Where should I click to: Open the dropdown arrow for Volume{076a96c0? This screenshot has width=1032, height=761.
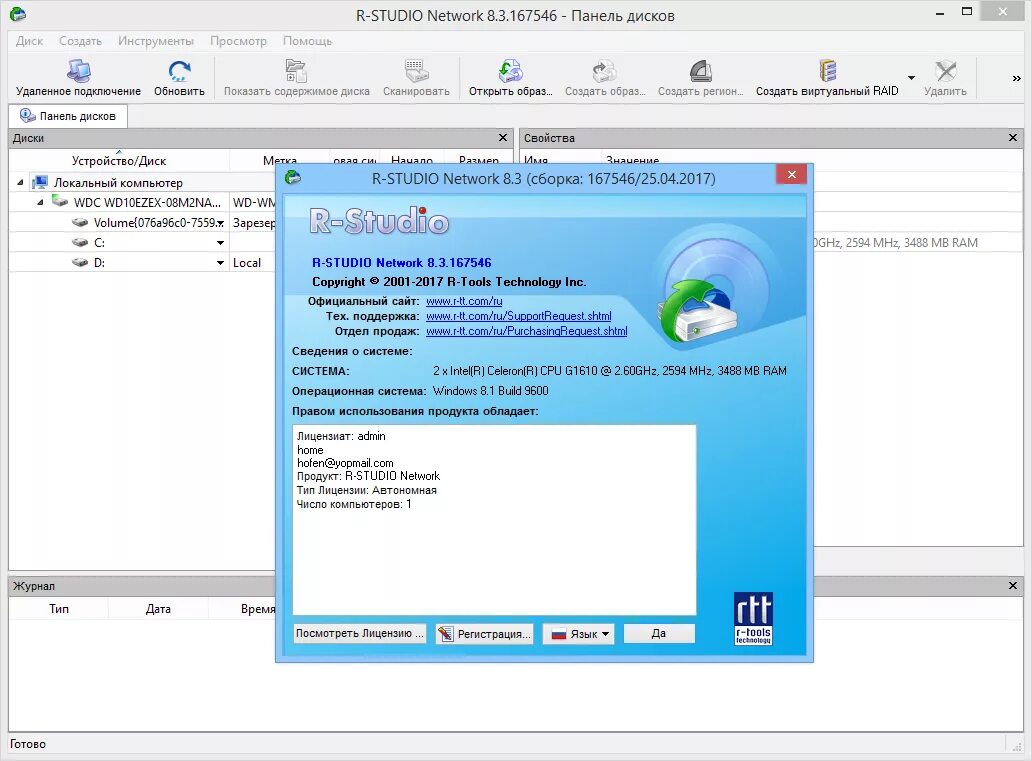pyautogui.click(x=220, y=223)
